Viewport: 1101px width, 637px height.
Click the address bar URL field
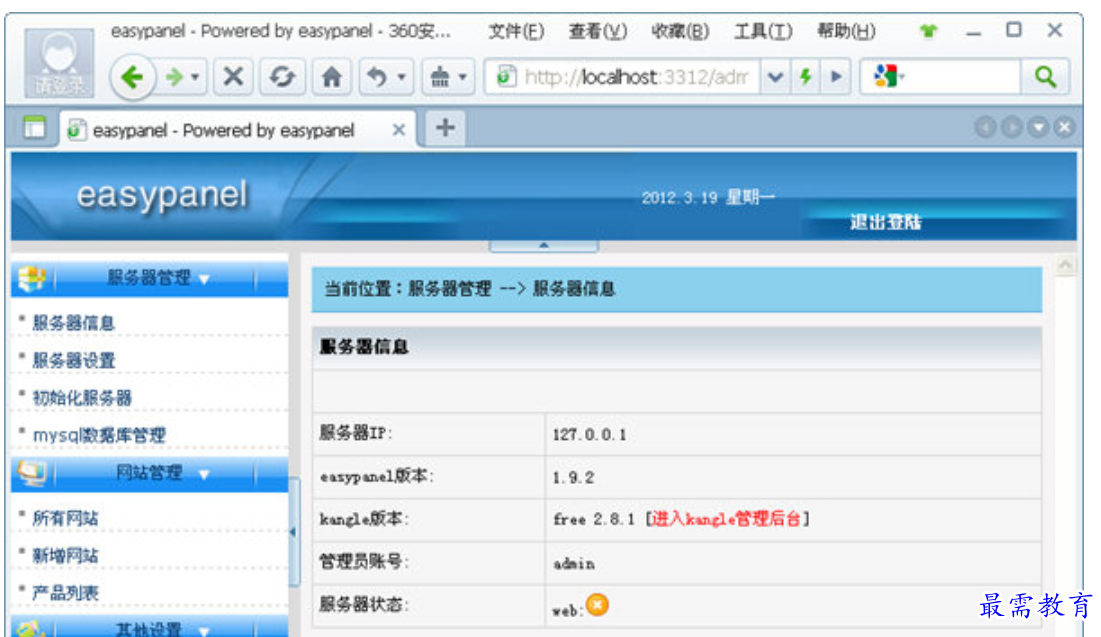click(635, 77)
